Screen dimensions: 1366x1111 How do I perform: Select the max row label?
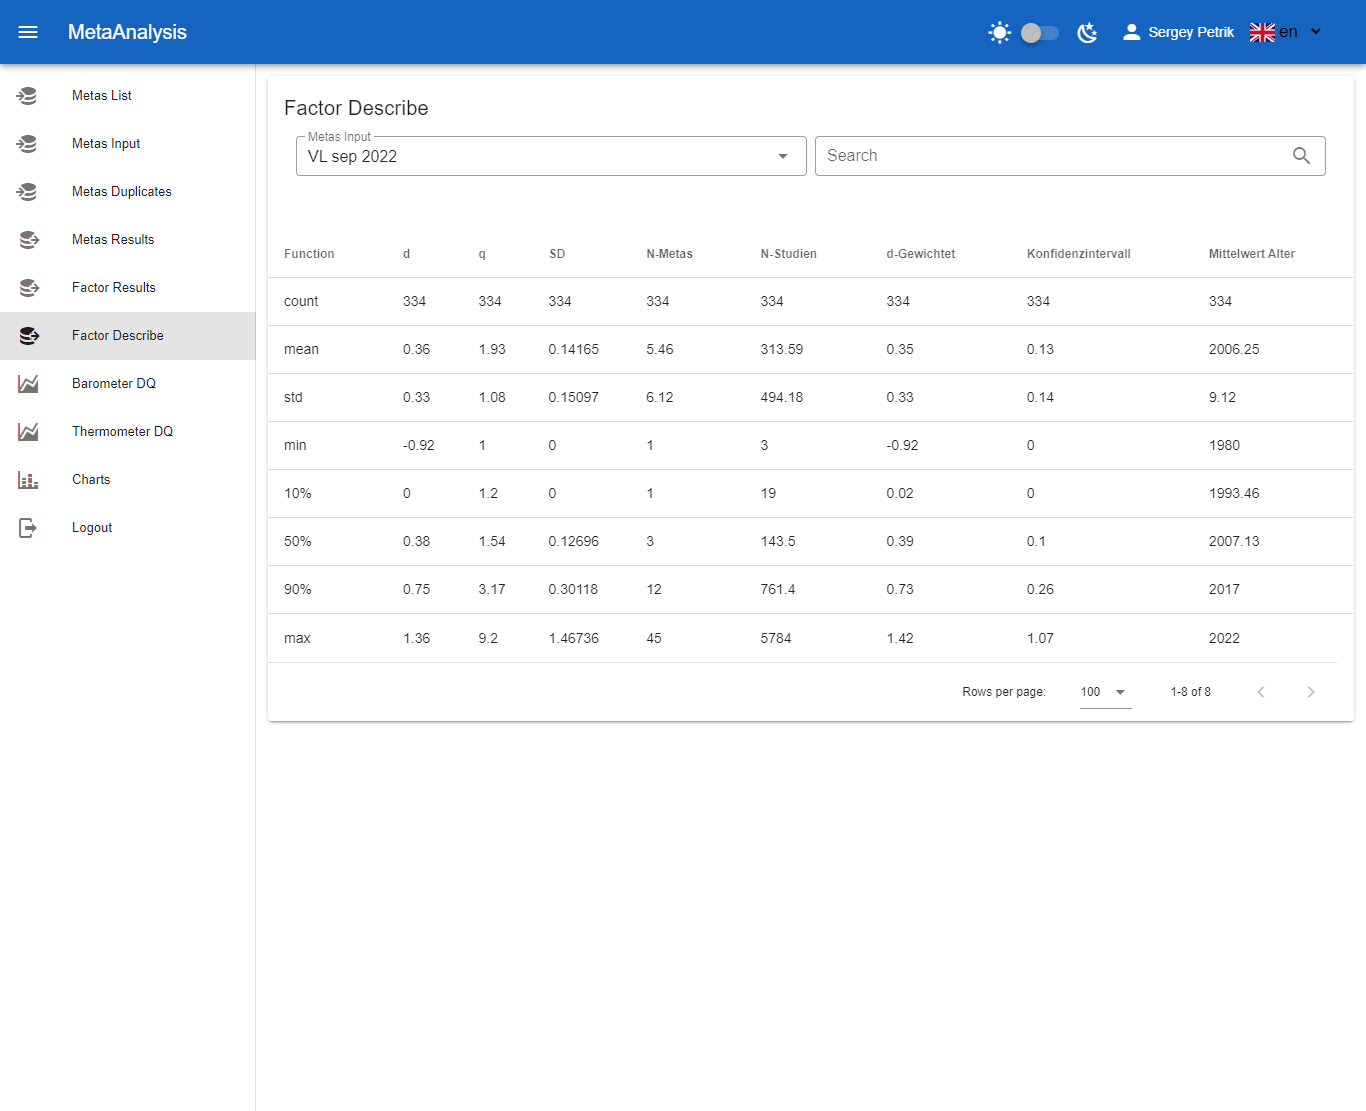click(x=297, y=638)
